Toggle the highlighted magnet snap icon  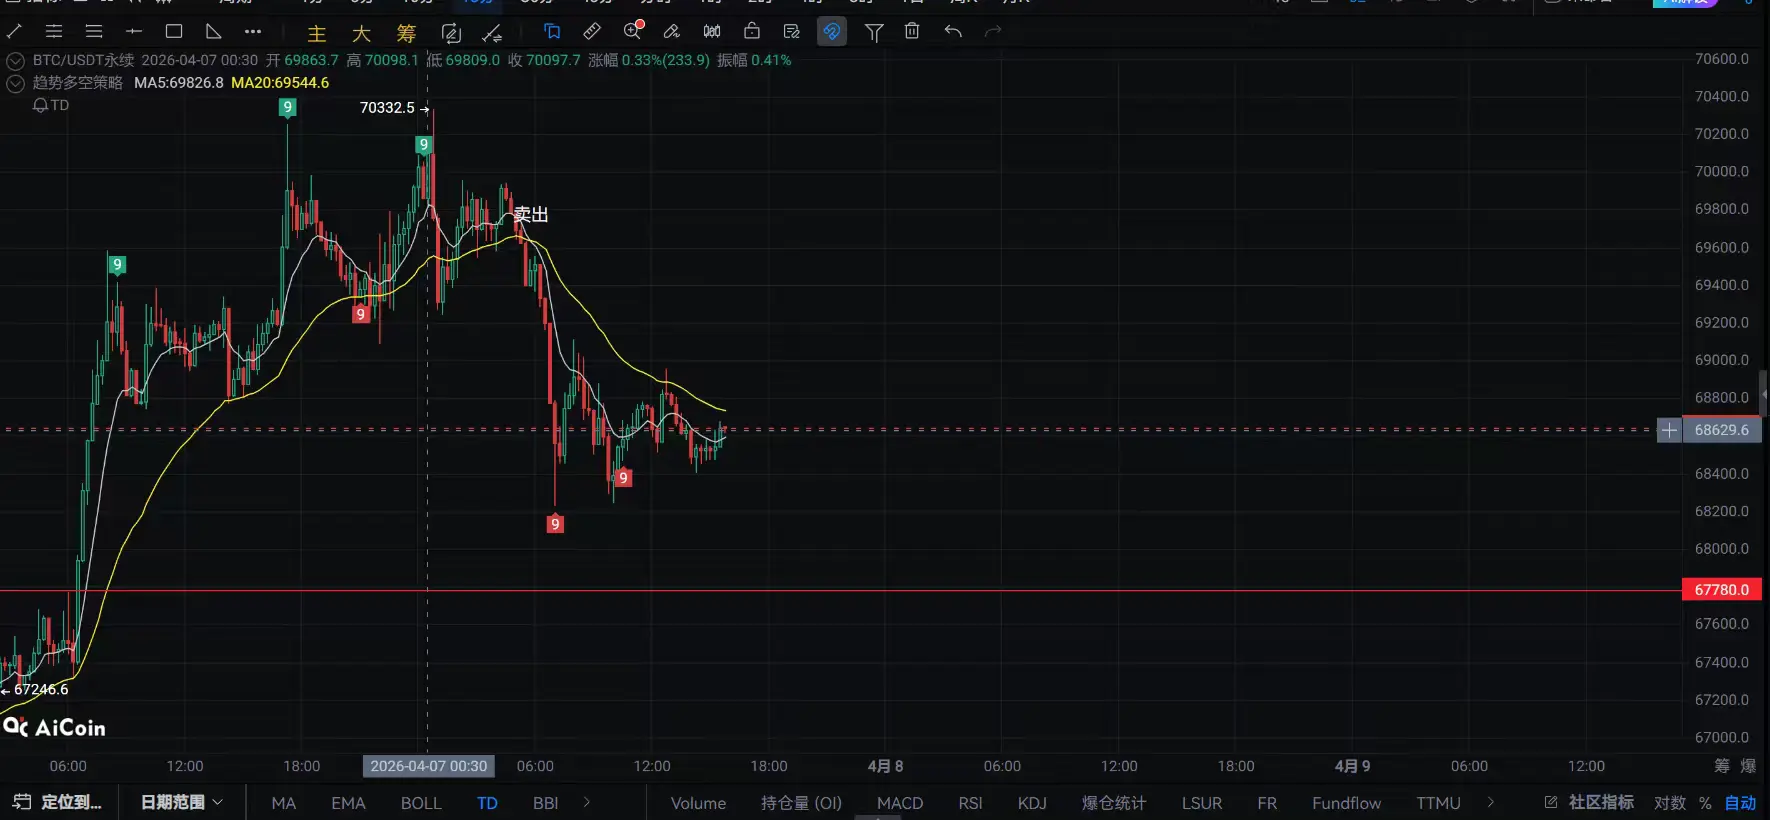tap(832, 32)
